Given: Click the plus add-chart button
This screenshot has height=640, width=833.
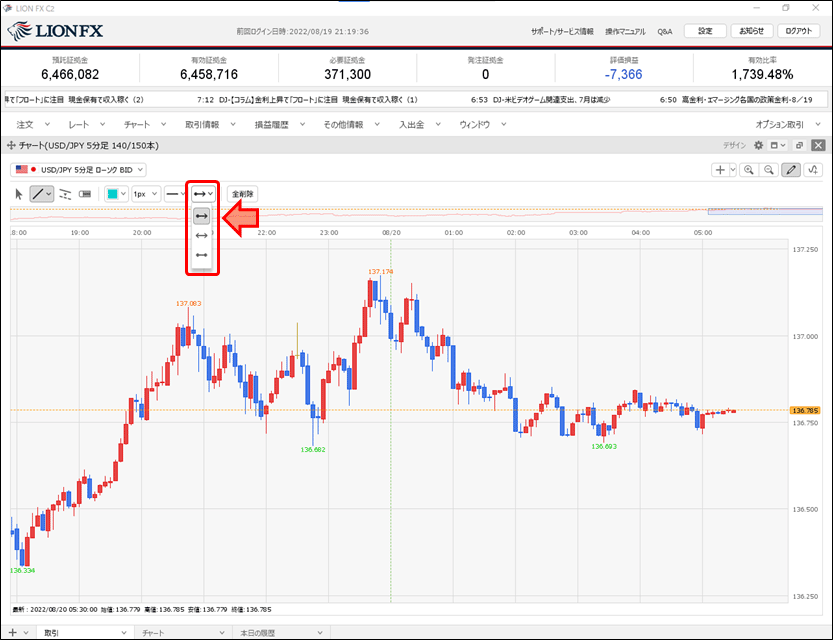Looking at the screenshot, I should point(720,170).
